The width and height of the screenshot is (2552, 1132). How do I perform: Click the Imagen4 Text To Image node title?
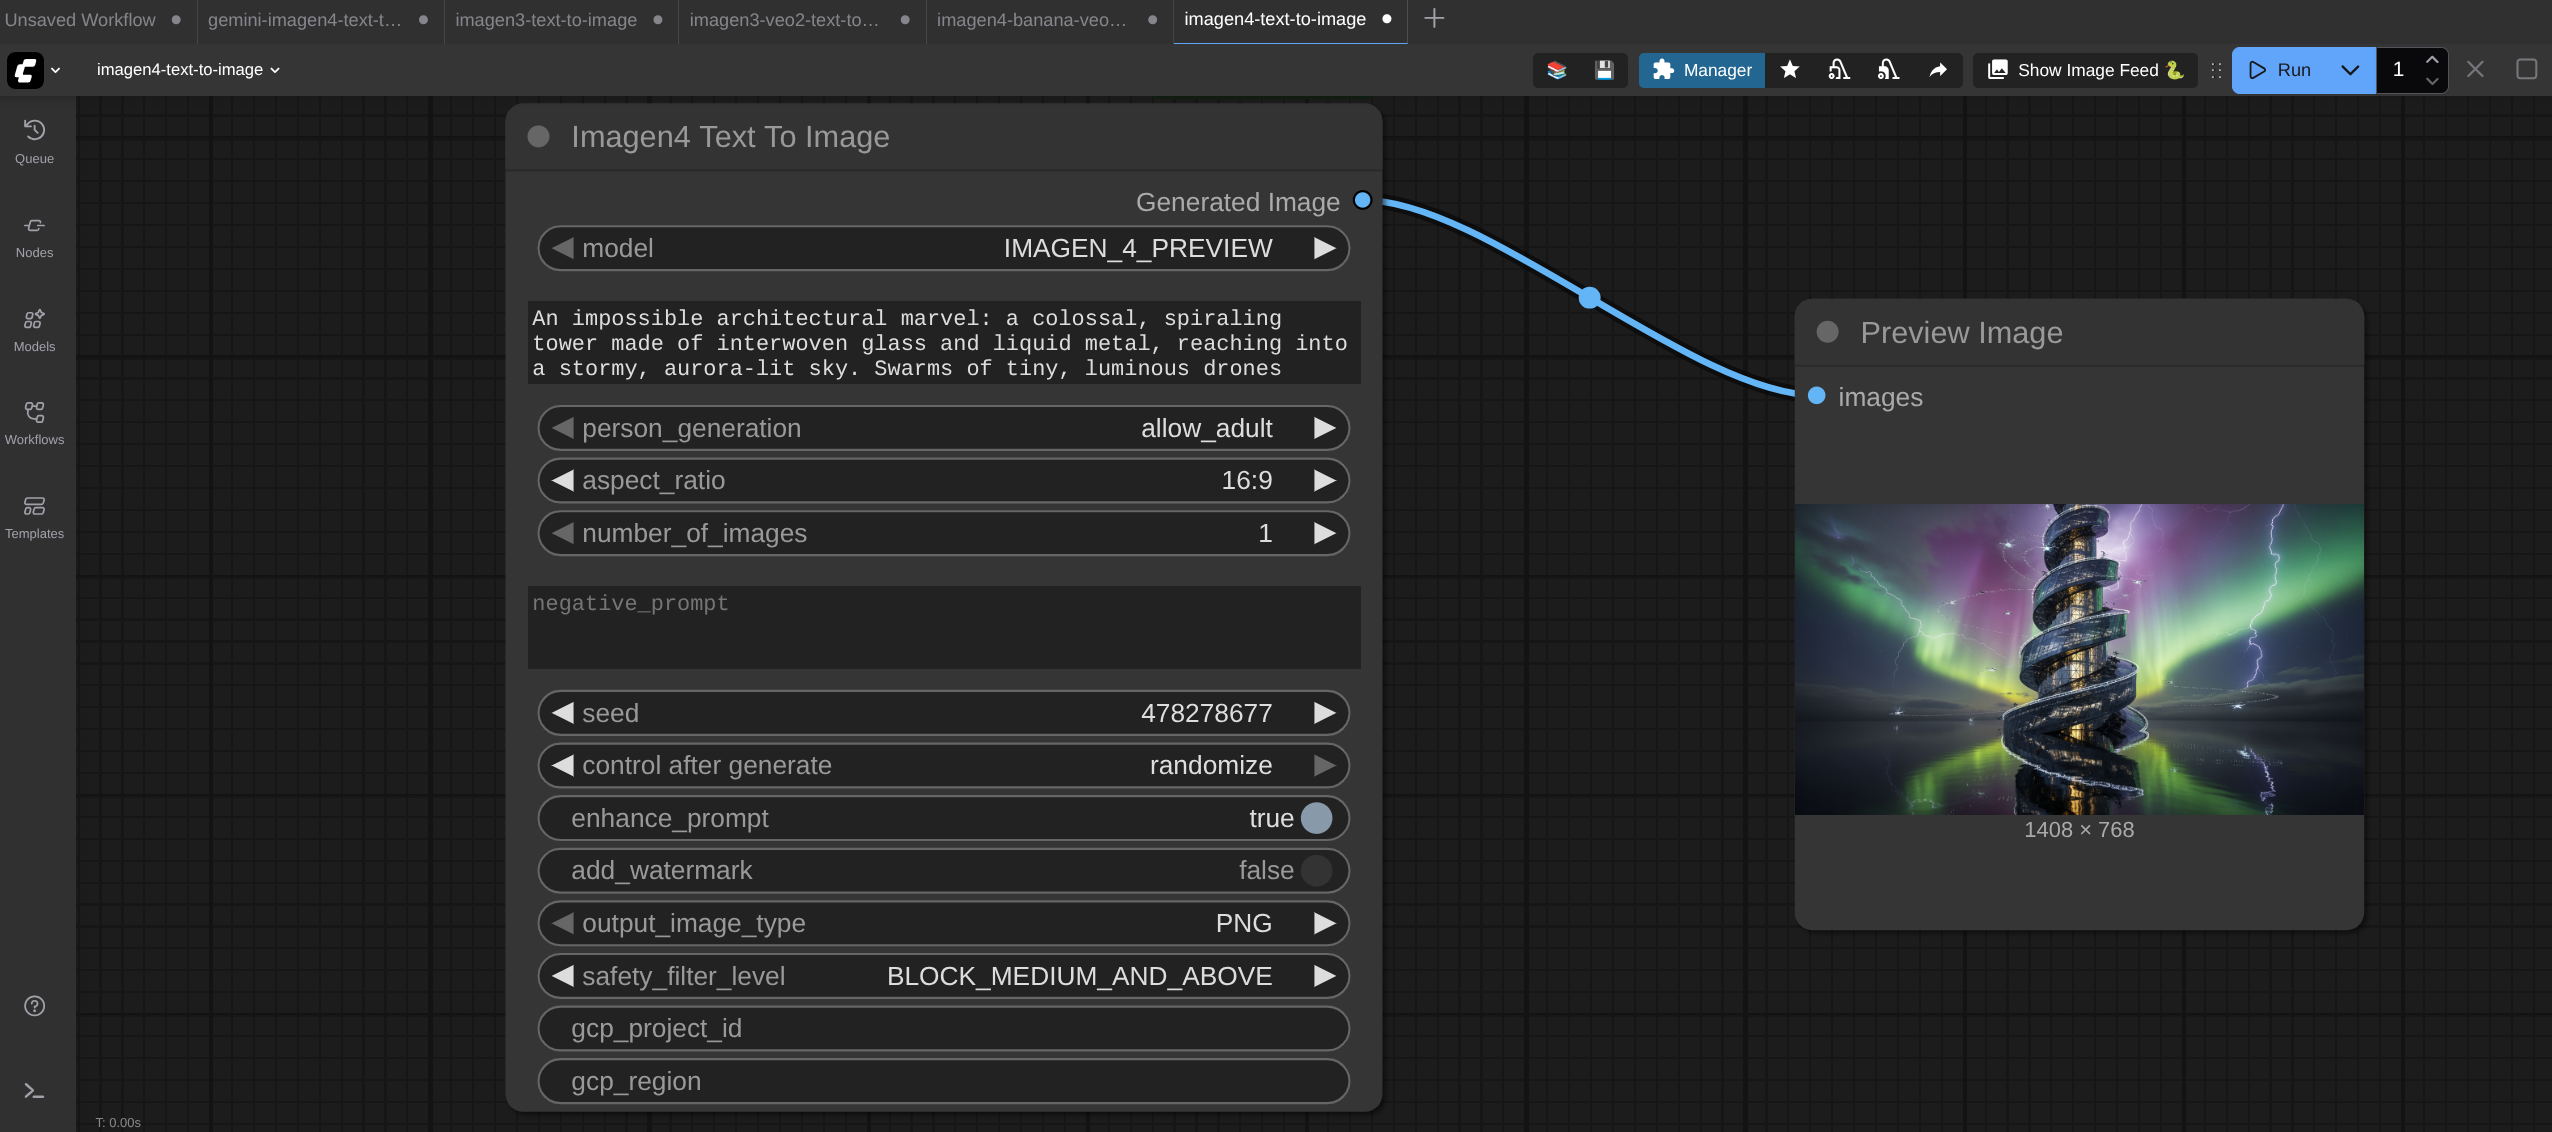click(730, 136)
